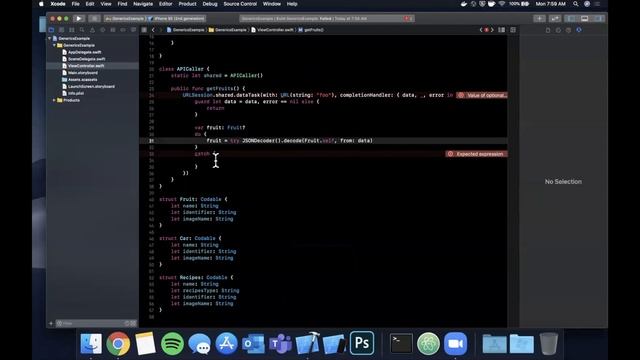Add a new editor pane
Viewport: 640px width, 360px height.
[x=513, y=30]
